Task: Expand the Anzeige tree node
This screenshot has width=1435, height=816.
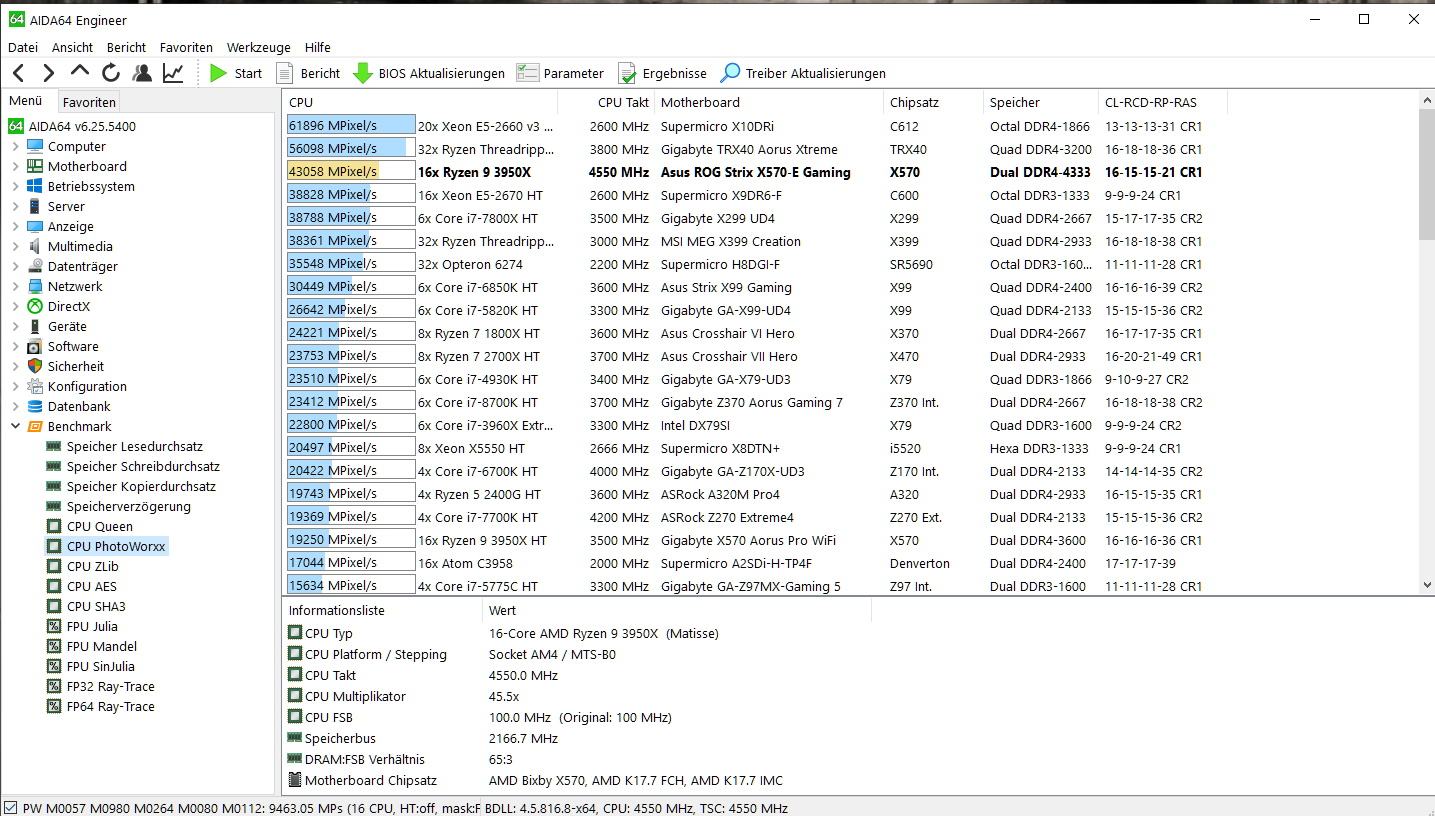Action: 15,226
